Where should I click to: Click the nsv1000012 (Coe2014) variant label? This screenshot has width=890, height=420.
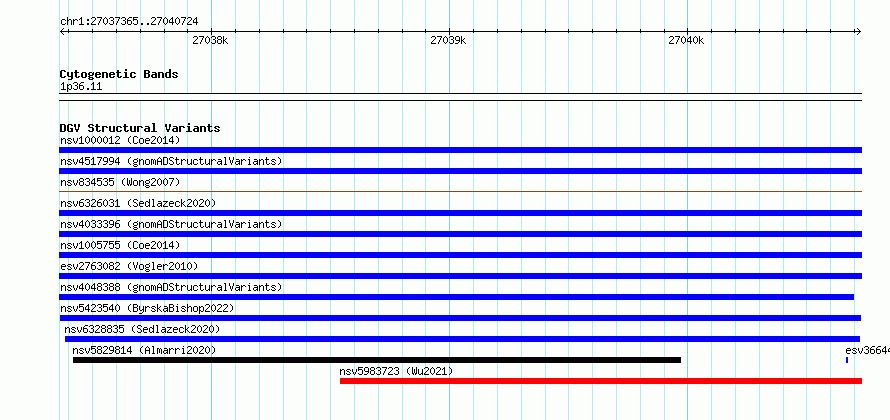[120, 140]
